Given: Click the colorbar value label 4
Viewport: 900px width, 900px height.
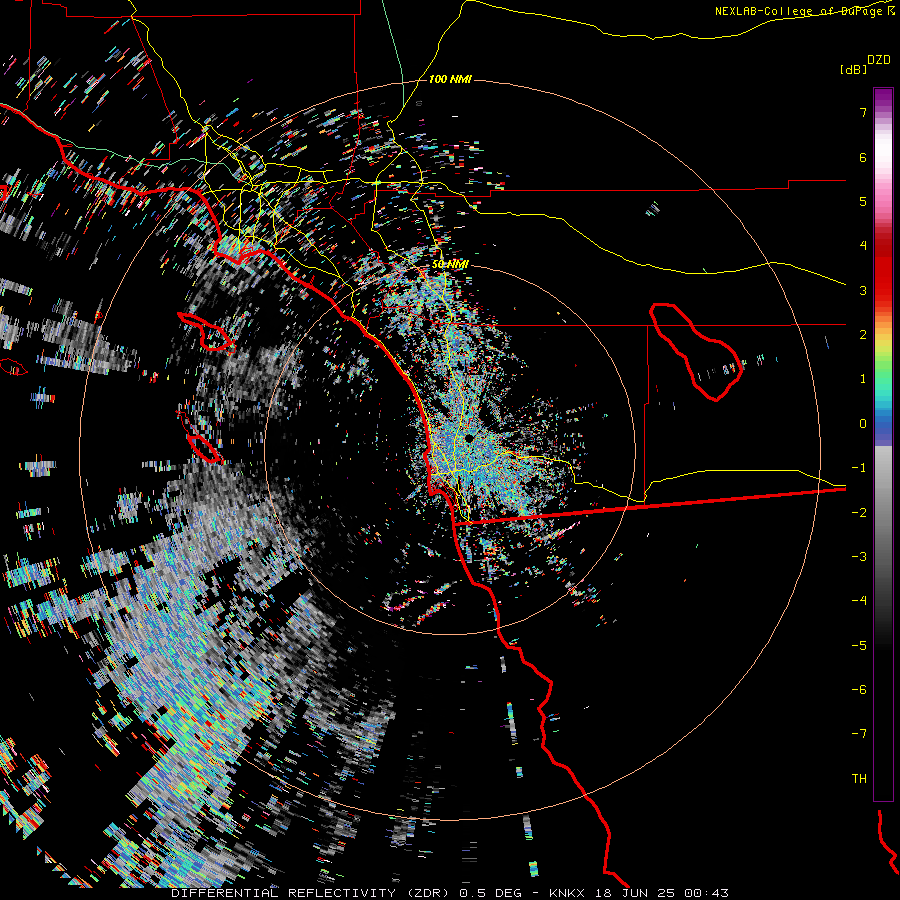Looking at the screenshot, I should [x=863, y=246].
